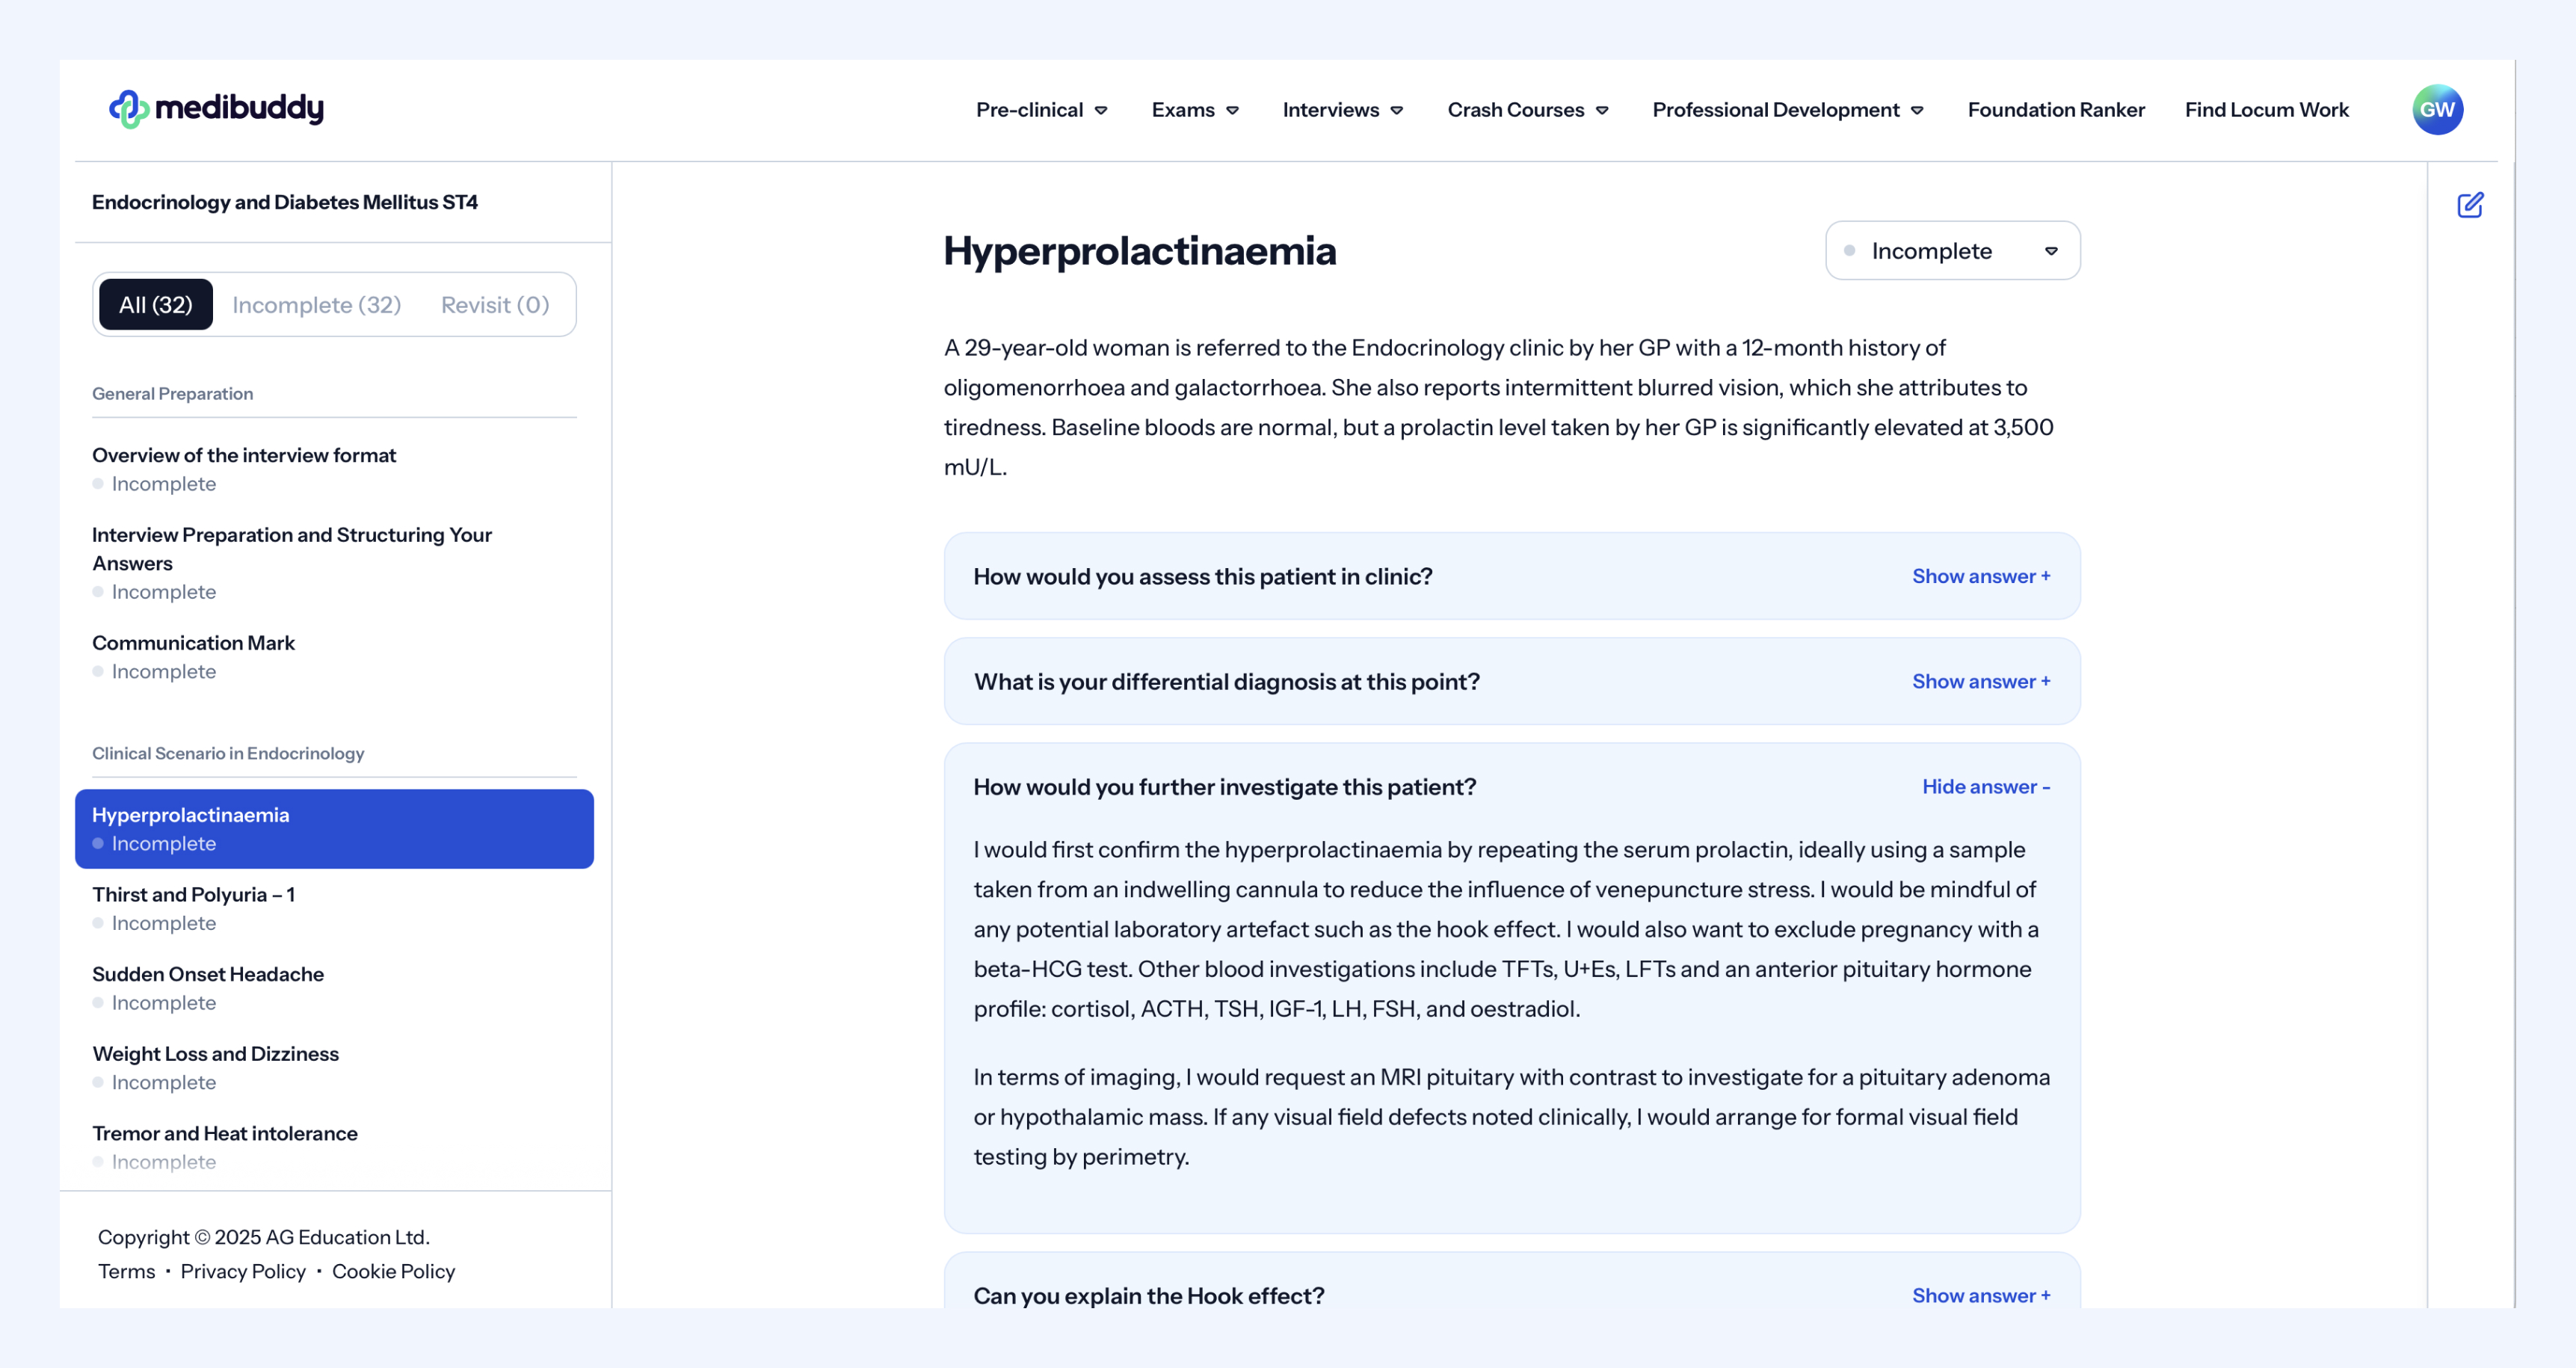Click the Professional Development chevron icon
This screenshot has height=1368, width=2576.
1917,111
